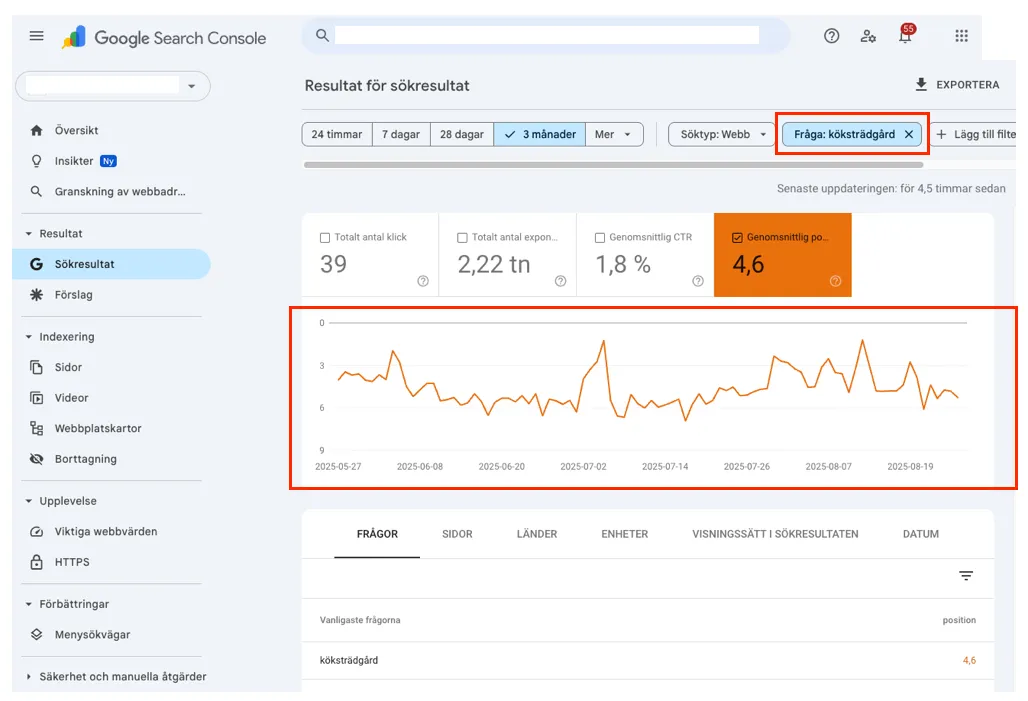Switch to VISNINGSSÄTT I SÖKRESULTATEN tab
This screenshot has width=1028, height=701.
(775, 534)
